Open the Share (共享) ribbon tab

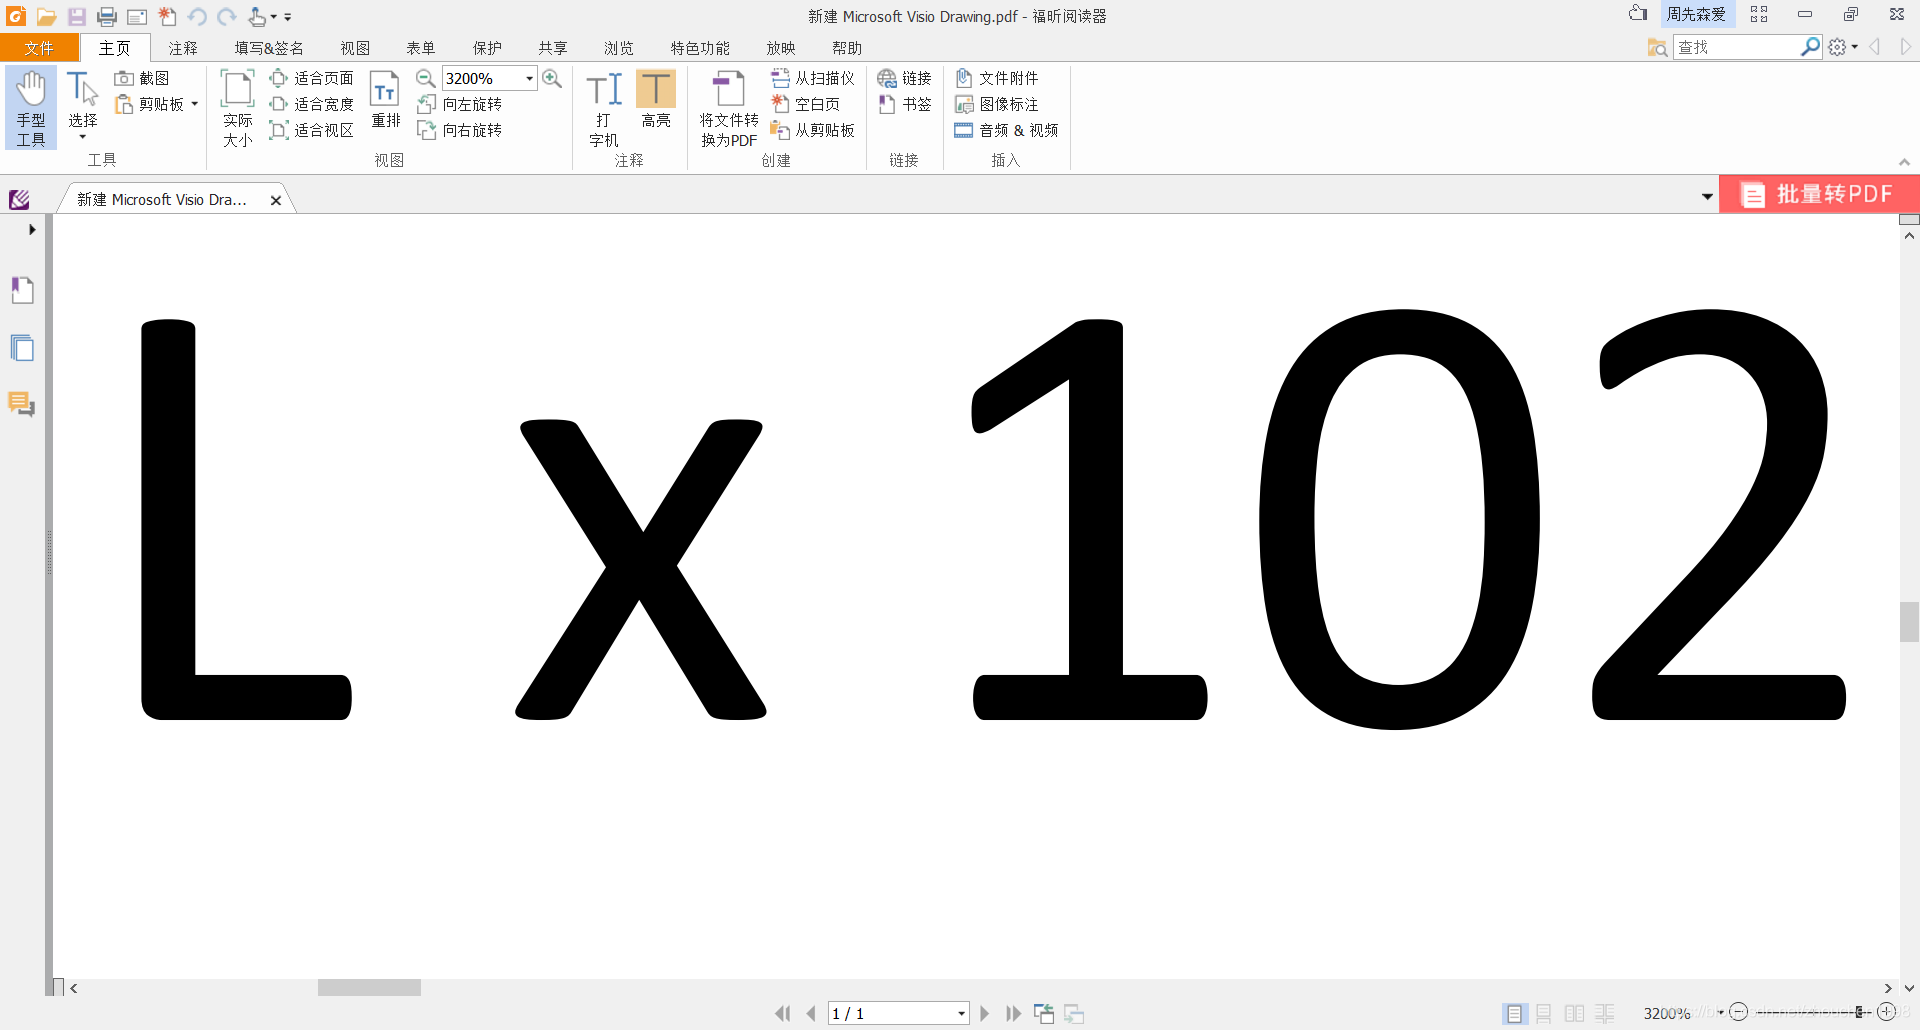pos(553,48)
